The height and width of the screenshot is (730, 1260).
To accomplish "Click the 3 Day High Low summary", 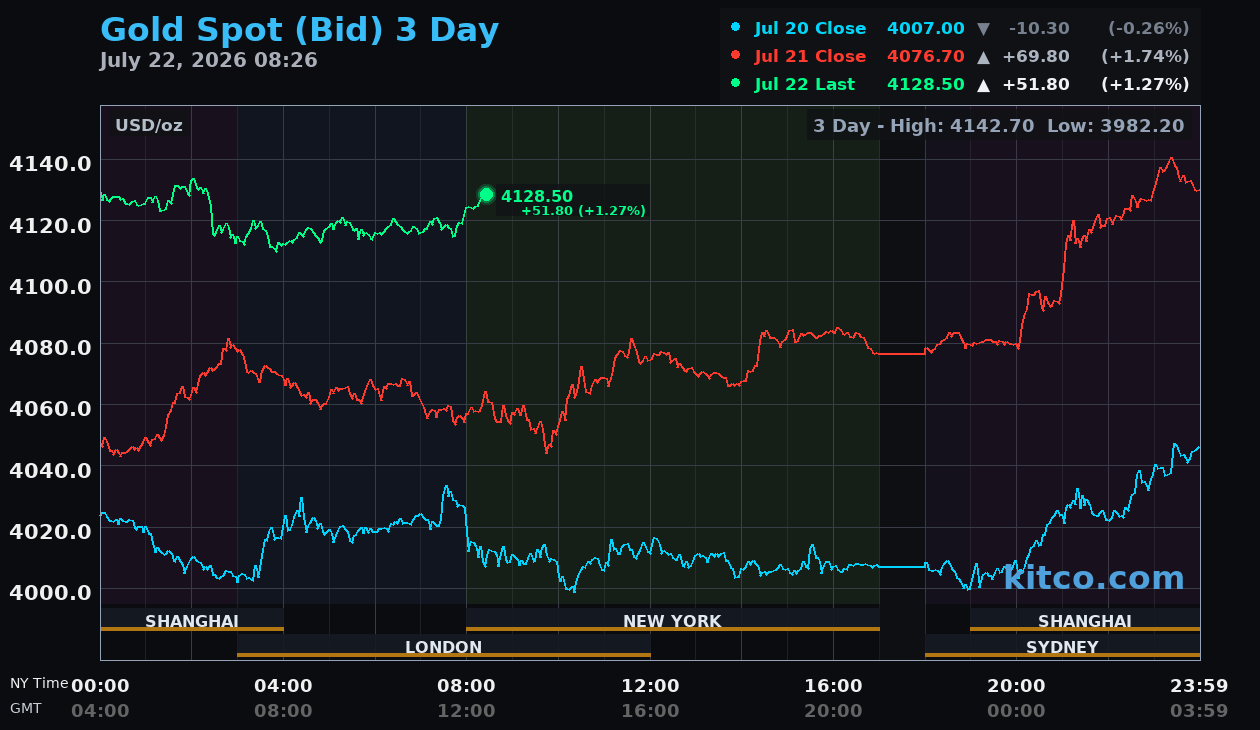I will 998,126.
